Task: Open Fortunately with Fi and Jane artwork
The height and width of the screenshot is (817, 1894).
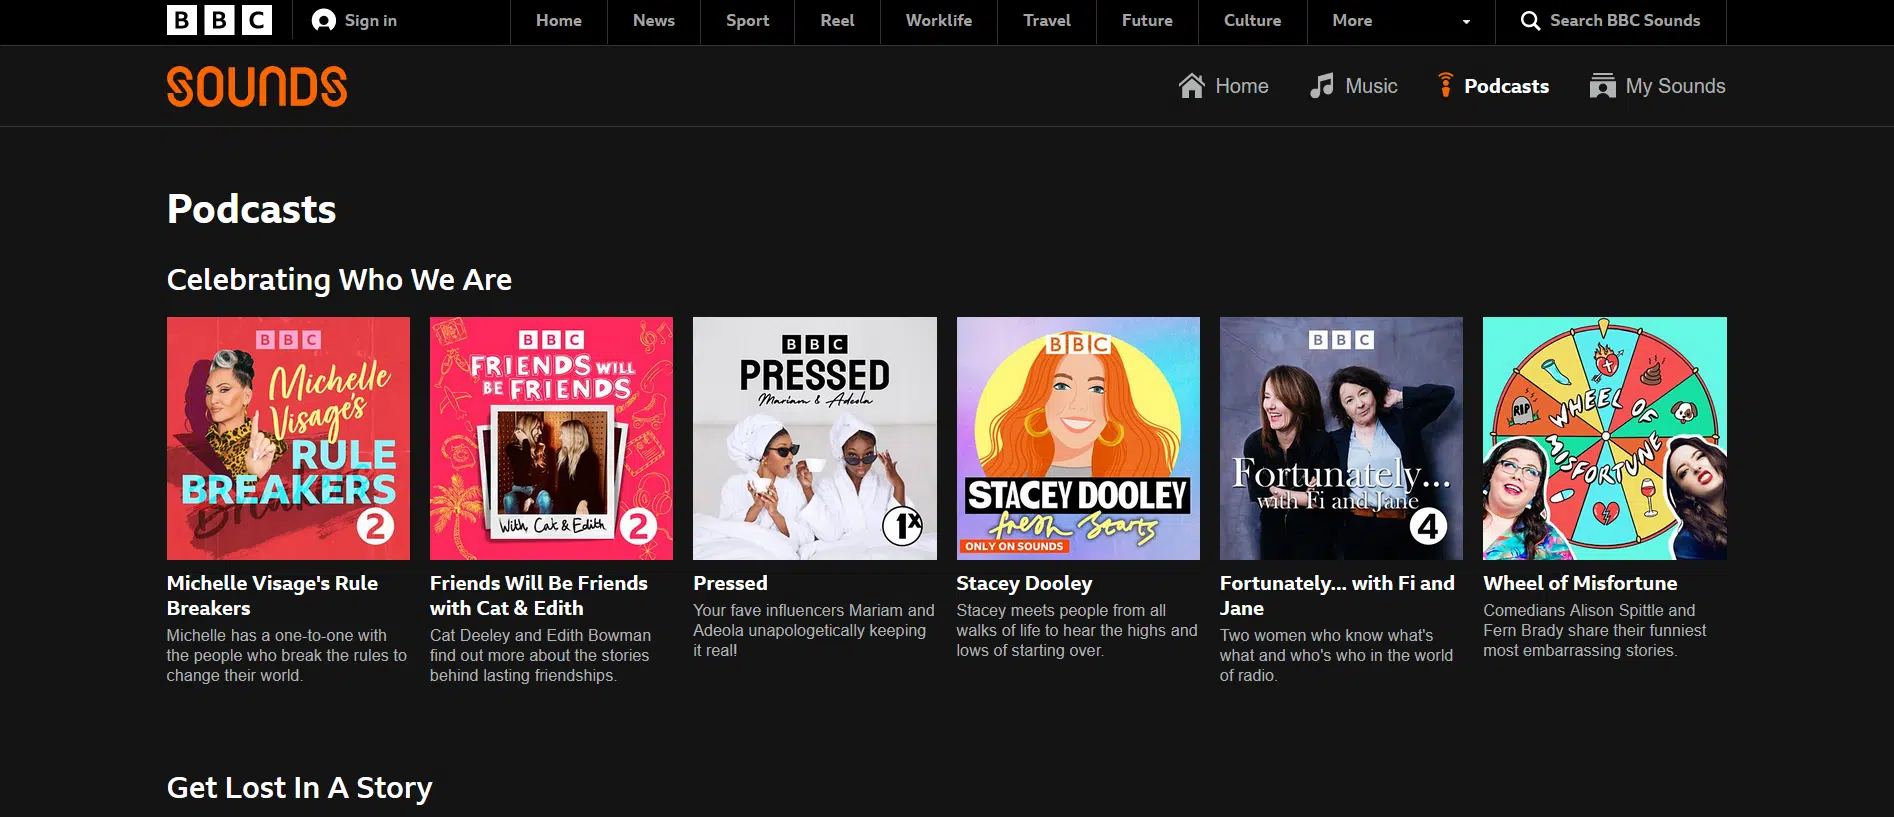Action: (1341, 438)
